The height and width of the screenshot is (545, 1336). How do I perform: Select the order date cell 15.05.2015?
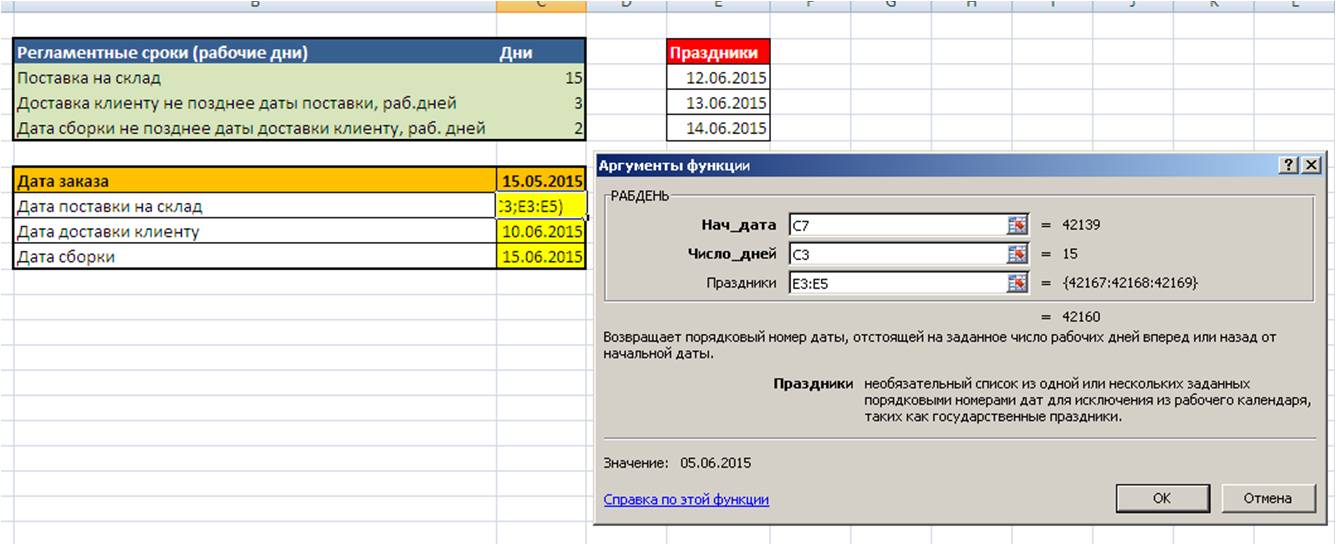pyautogui.click(x=541, y=181)
